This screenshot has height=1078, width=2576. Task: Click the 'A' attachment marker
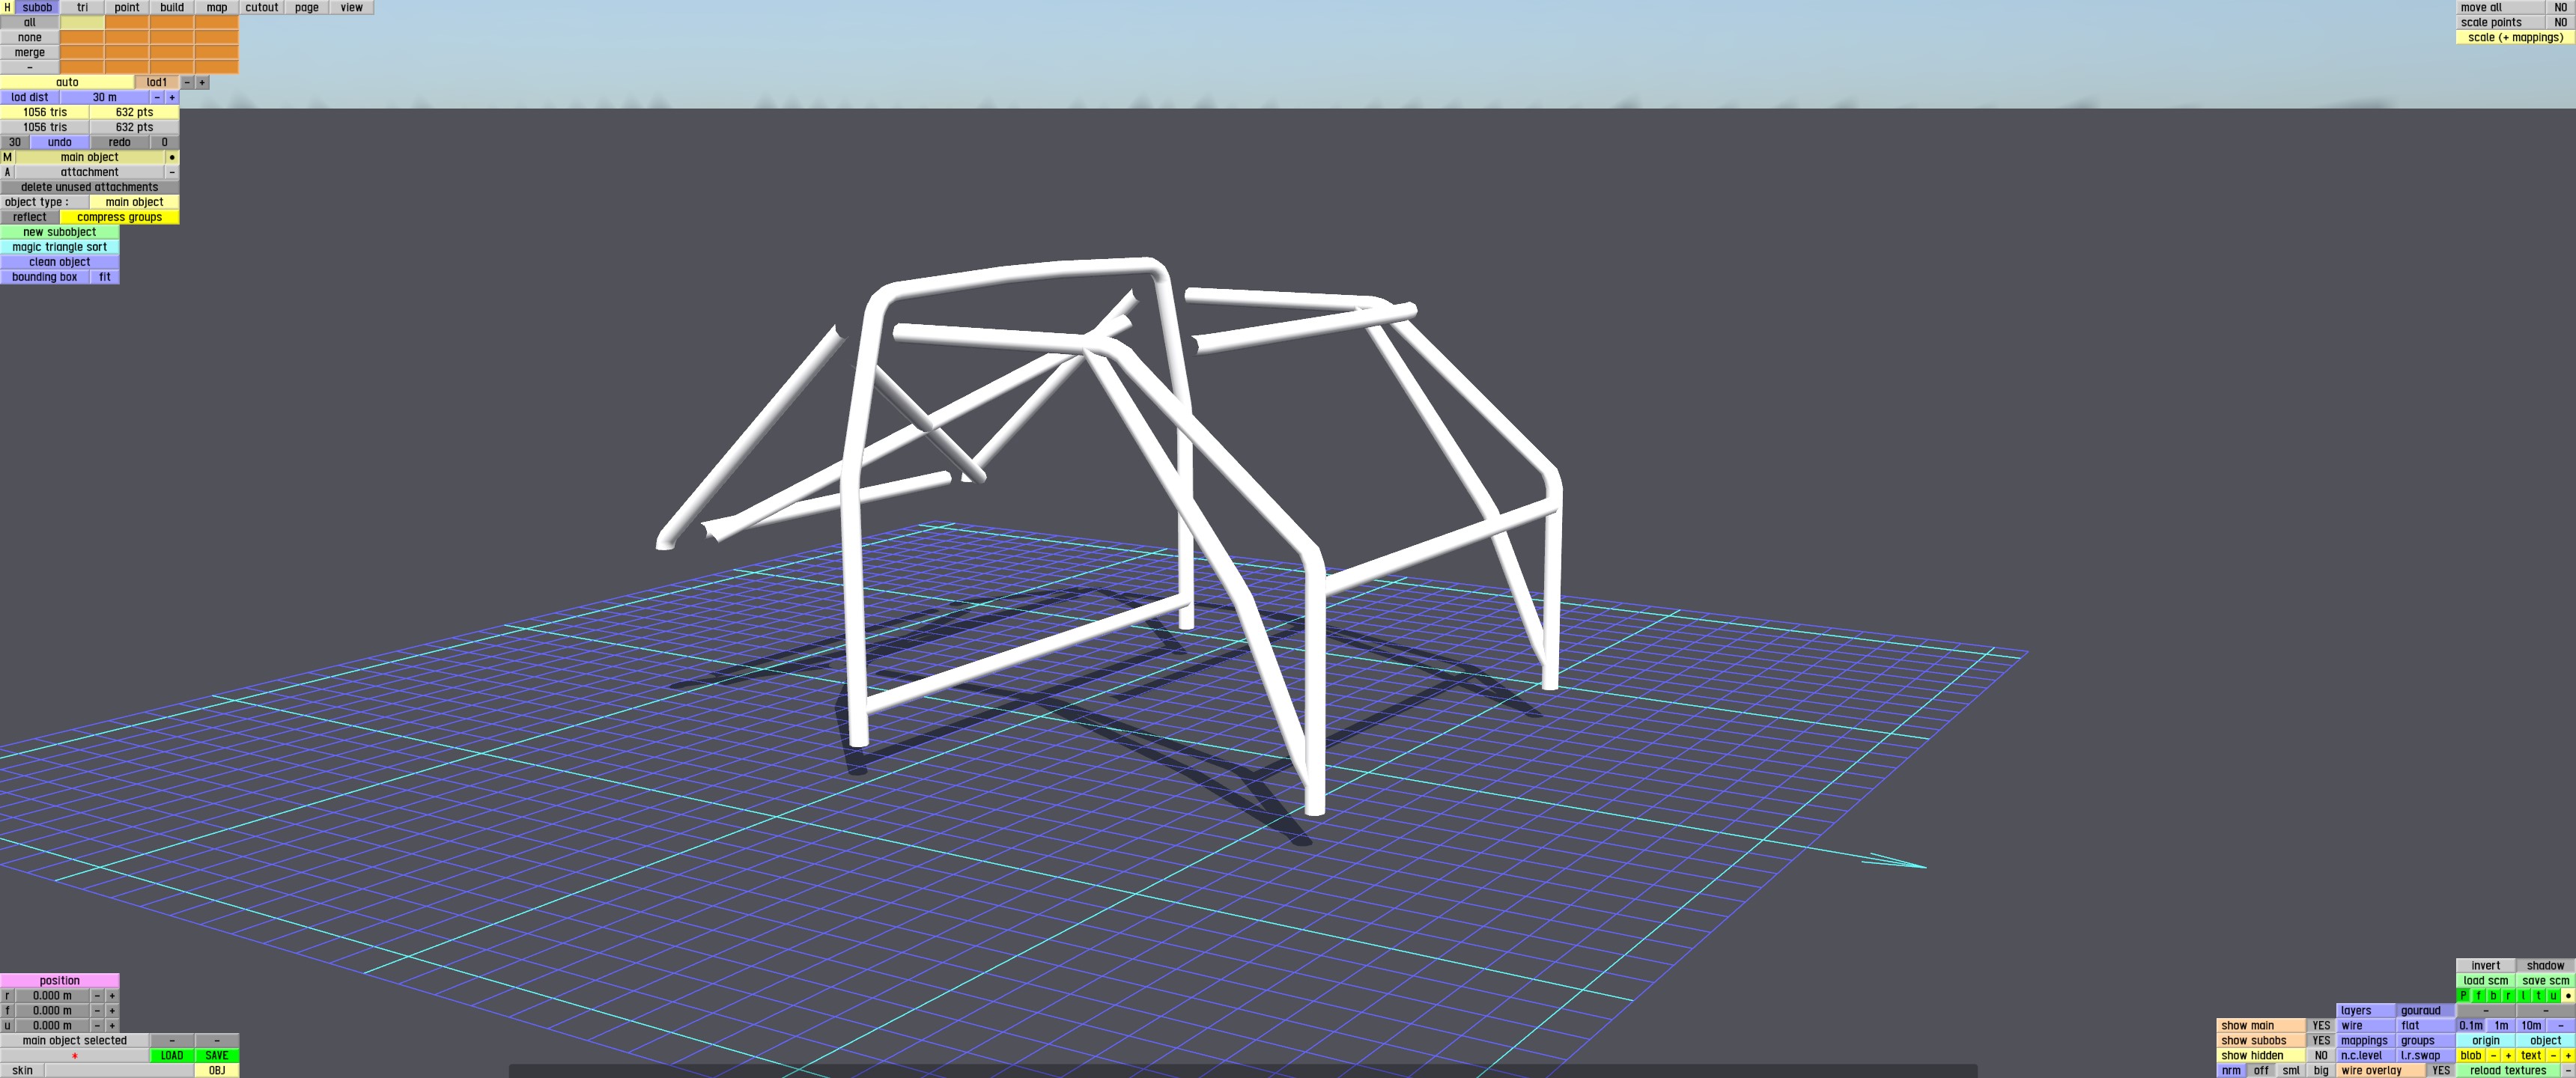7,172
